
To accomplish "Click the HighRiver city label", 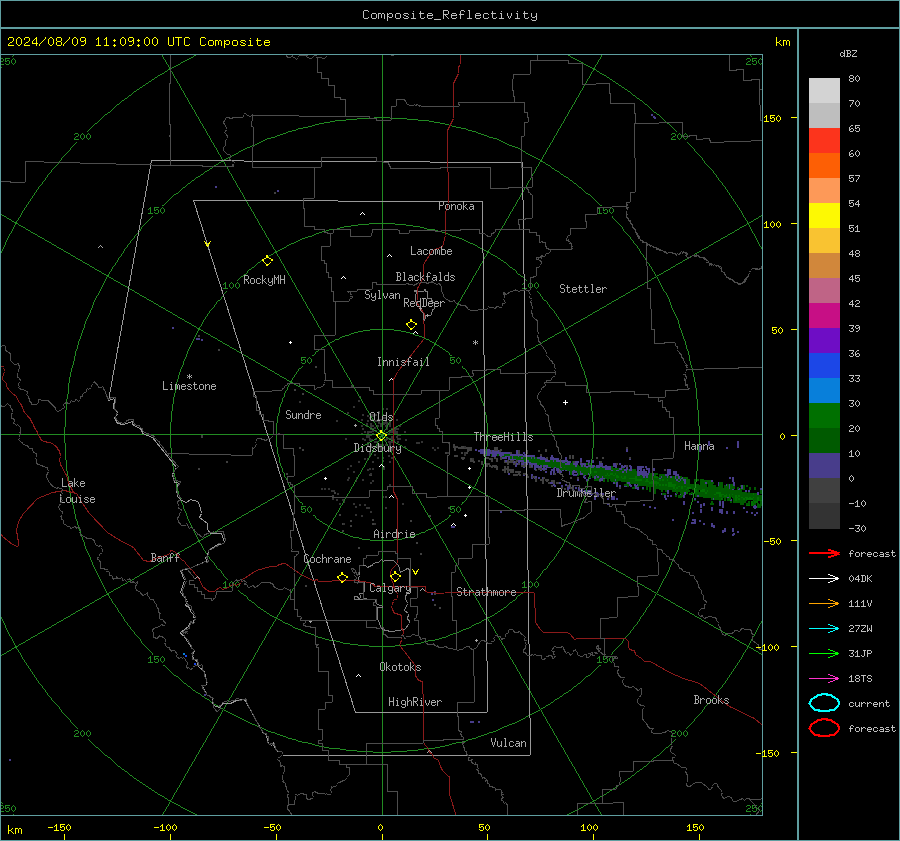I will click(x=415, y=702).
